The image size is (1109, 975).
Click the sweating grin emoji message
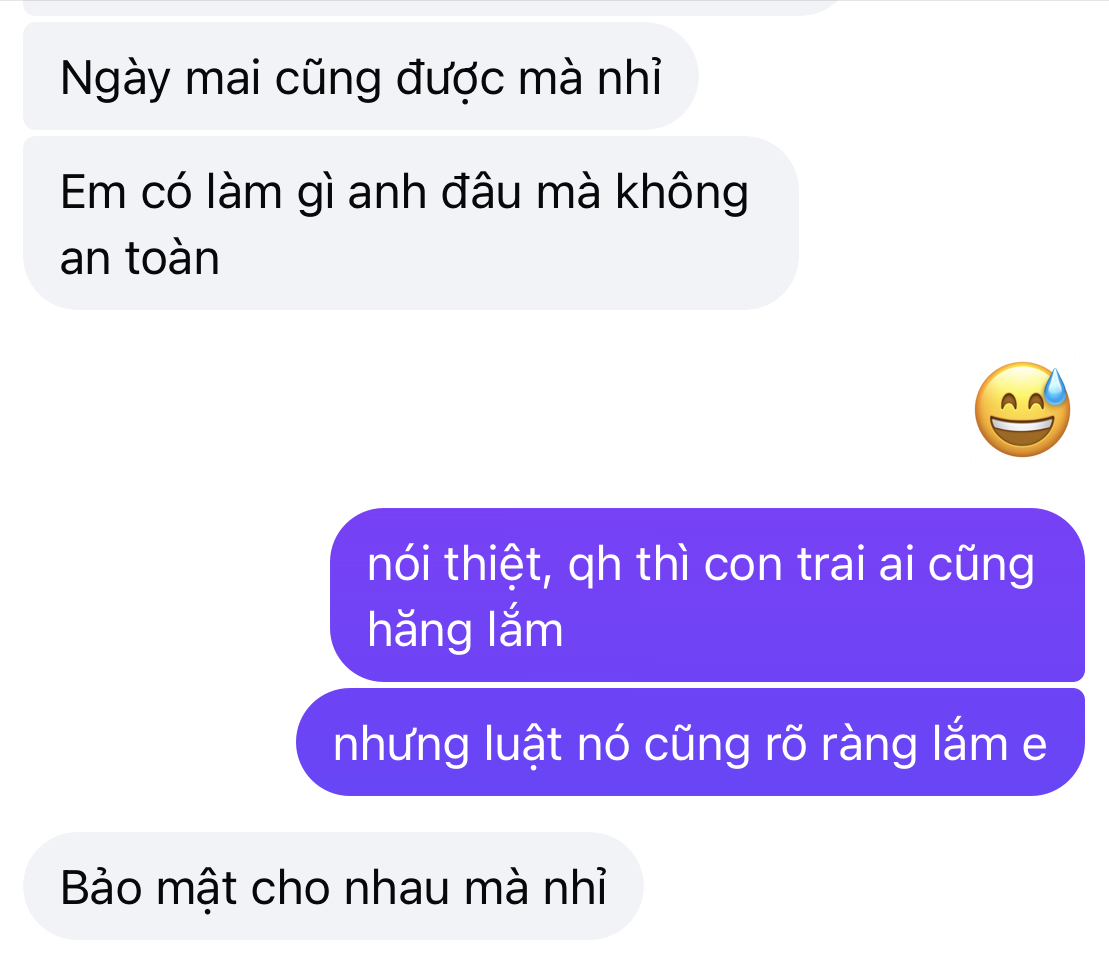pyautogui.click(x=1022, y=410)
